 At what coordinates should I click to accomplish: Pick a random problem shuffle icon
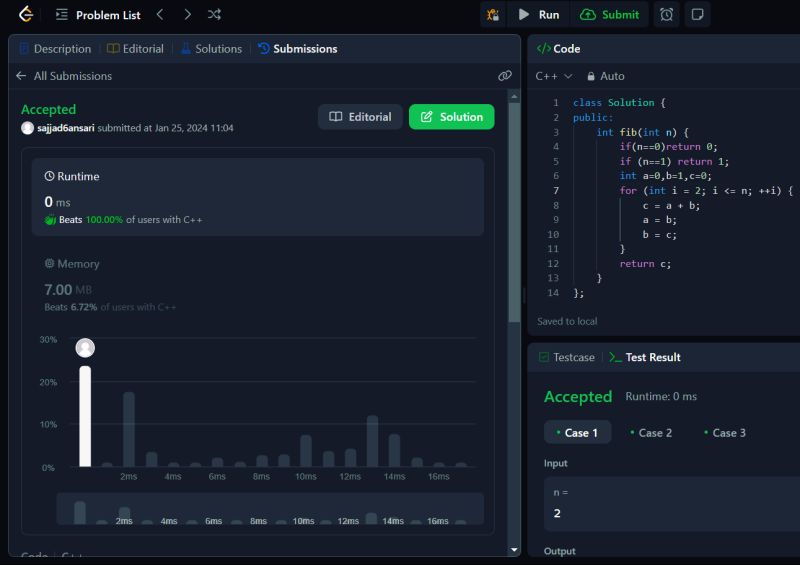coord(214,14)
